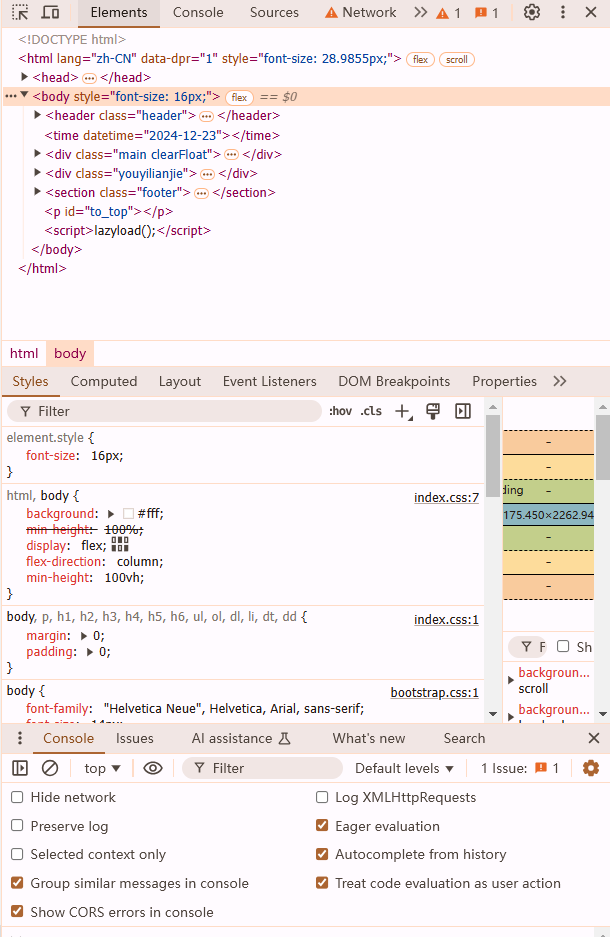Viewport: 610px width, 937px height.
Task: Click the flex badge on the html element
Action: tap(421, 60)
